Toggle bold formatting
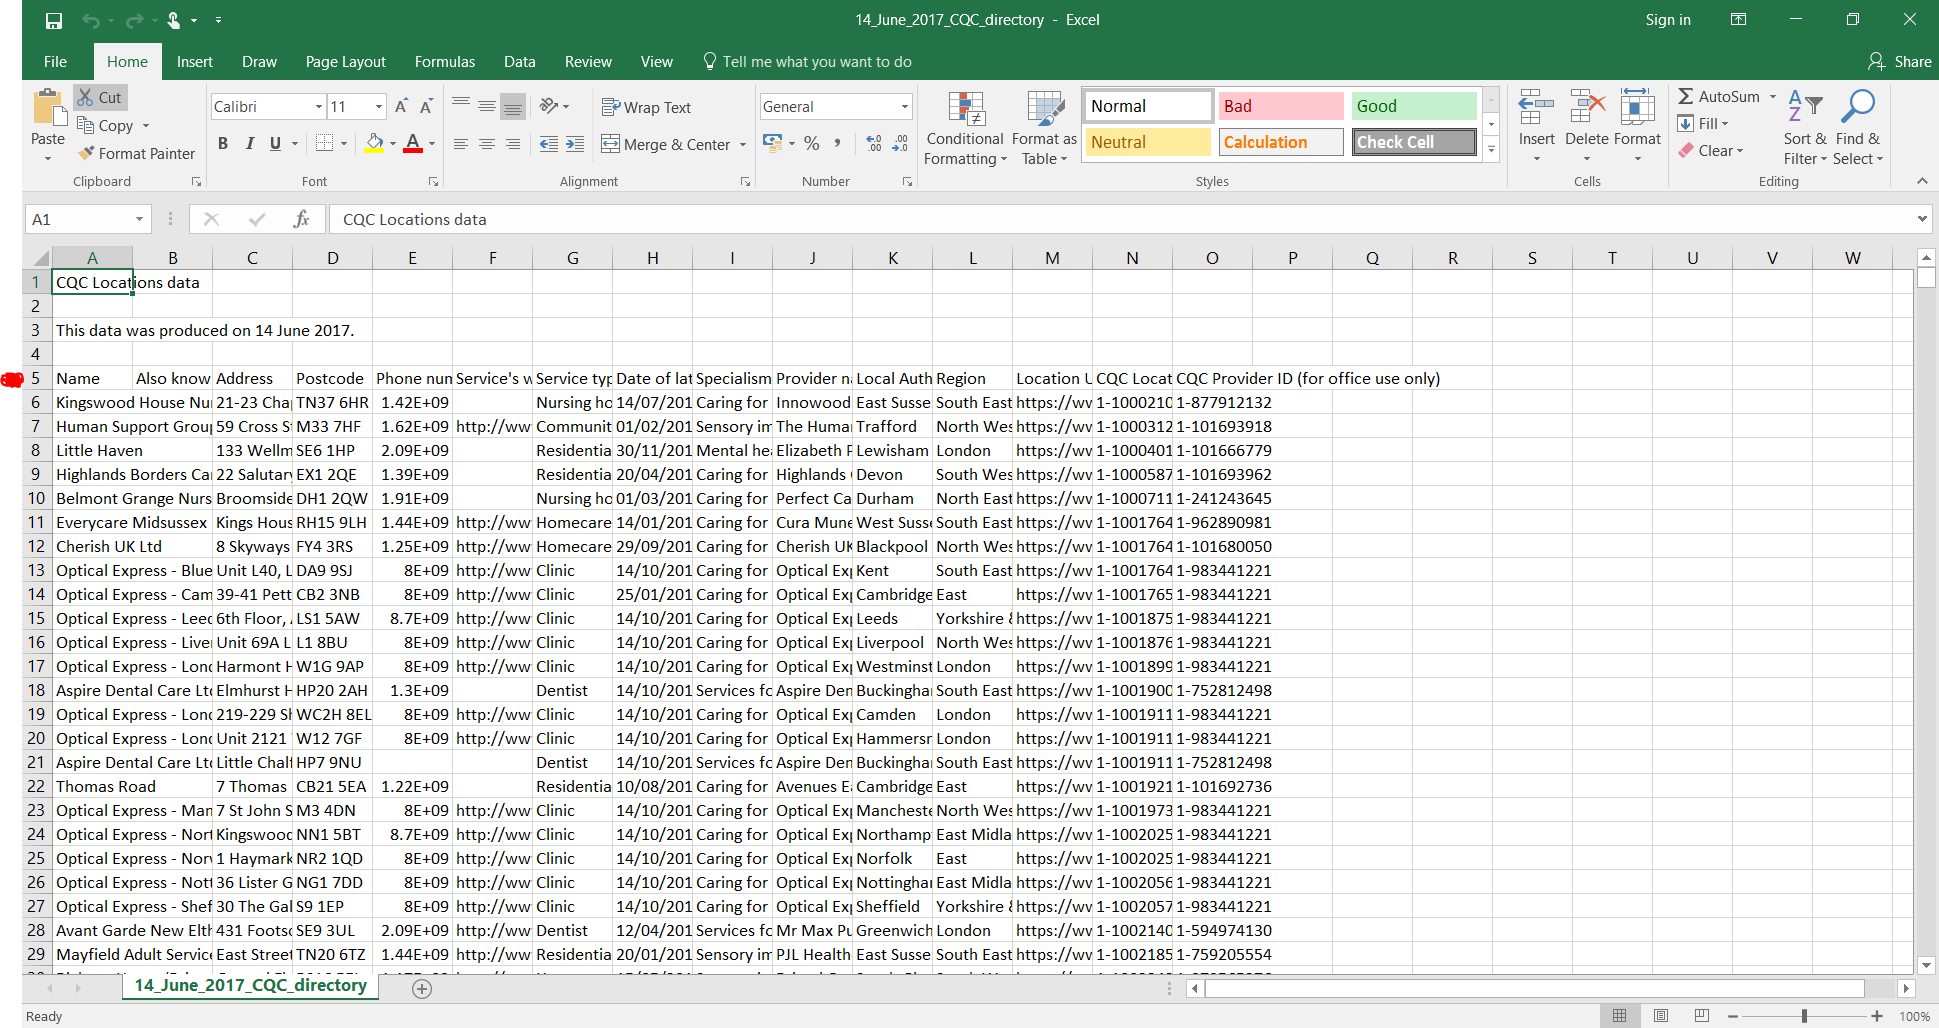1939x1028 pixels. (222, 143)
